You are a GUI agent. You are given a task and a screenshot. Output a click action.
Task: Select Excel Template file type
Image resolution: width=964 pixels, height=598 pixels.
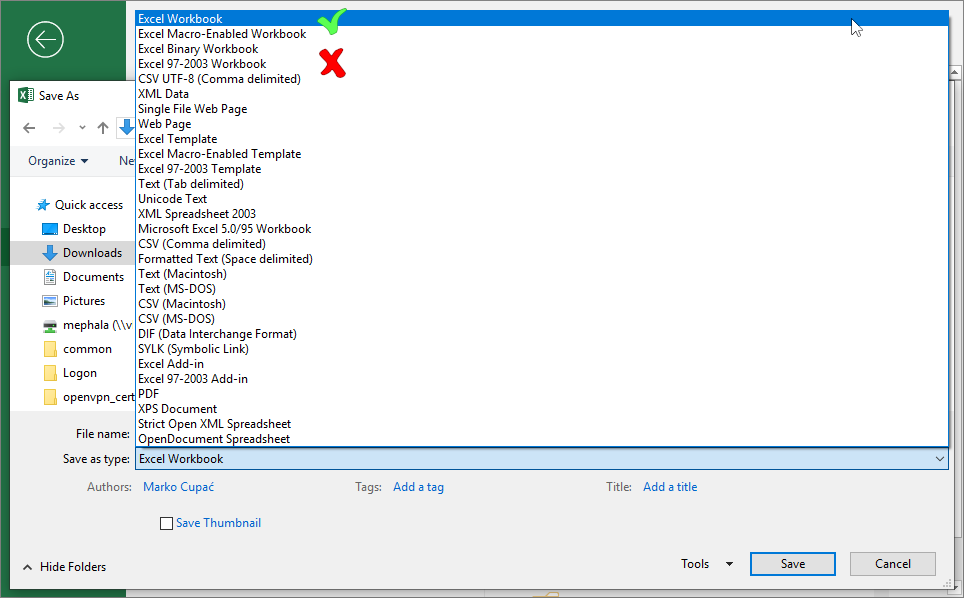(542, 139)
